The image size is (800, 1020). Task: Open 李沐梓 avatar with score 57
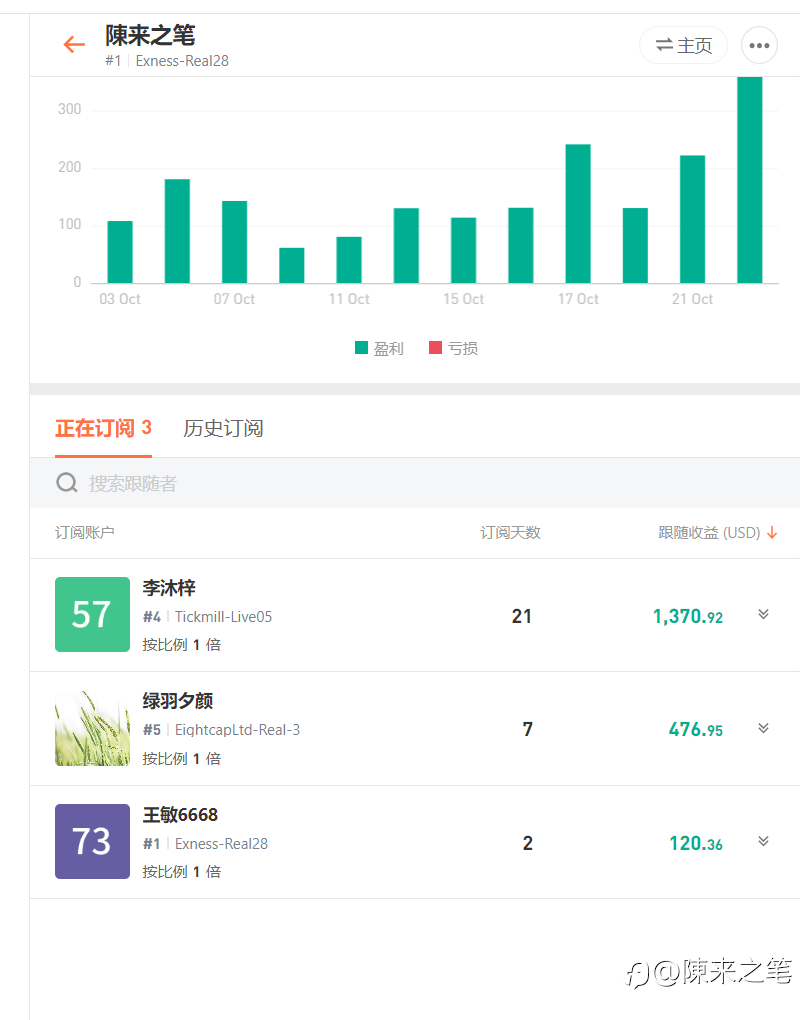coord(92,614)
